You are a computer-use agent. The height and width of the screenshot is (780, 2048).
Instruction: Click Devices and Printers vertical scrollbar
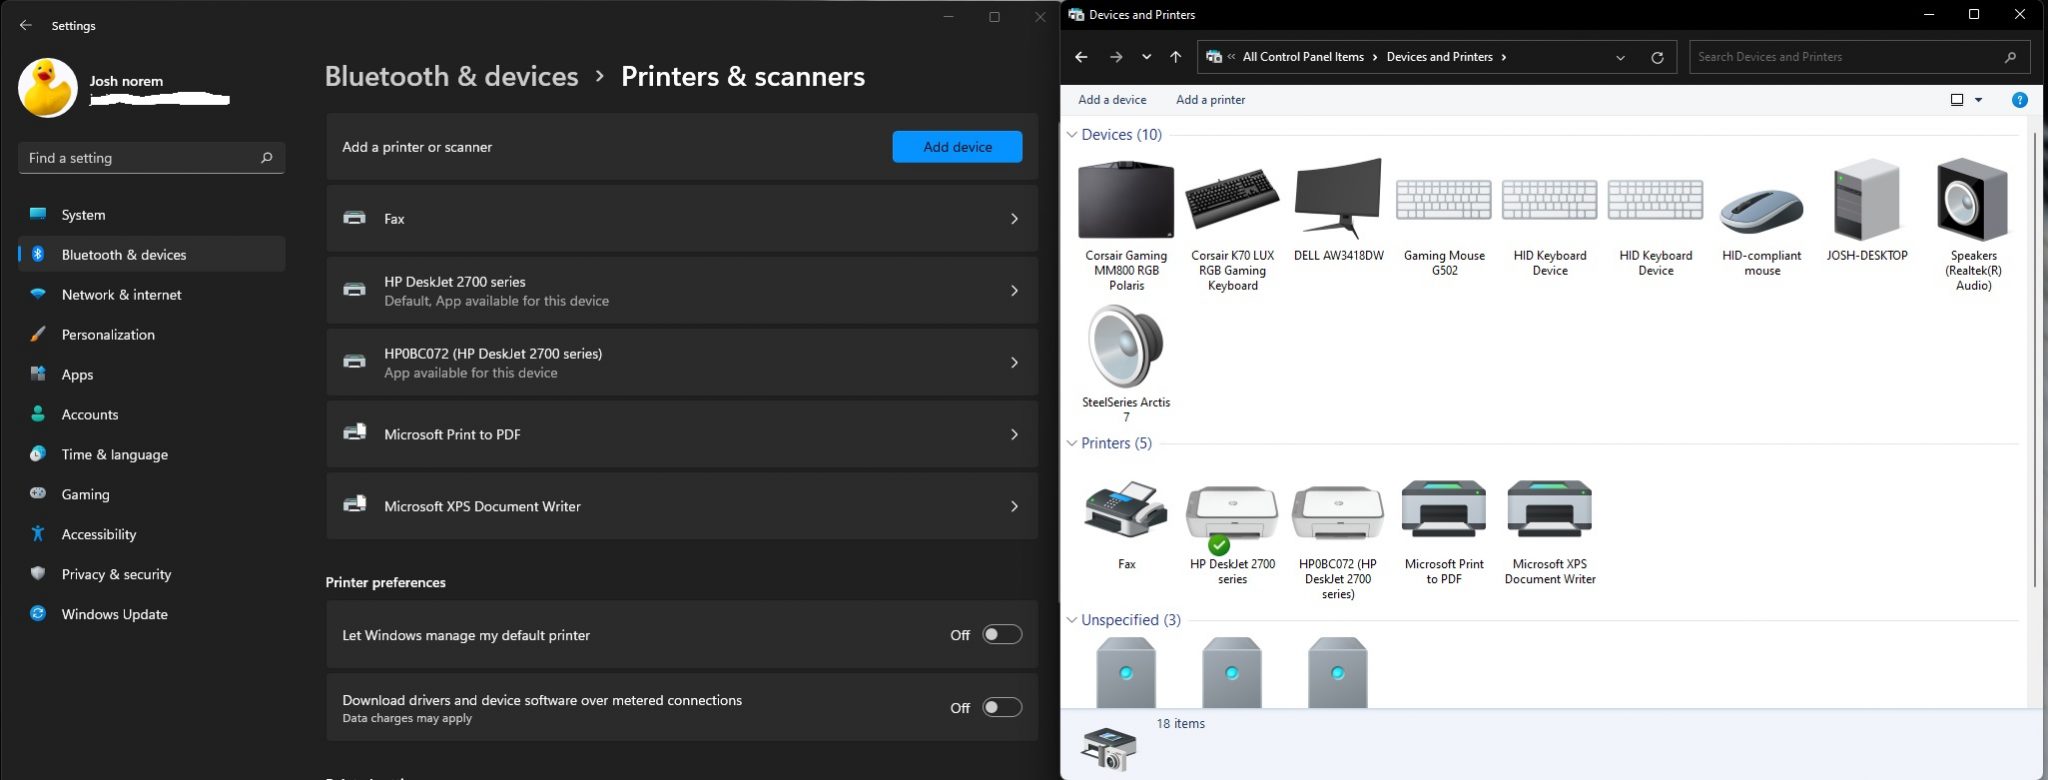(2036, 360)
